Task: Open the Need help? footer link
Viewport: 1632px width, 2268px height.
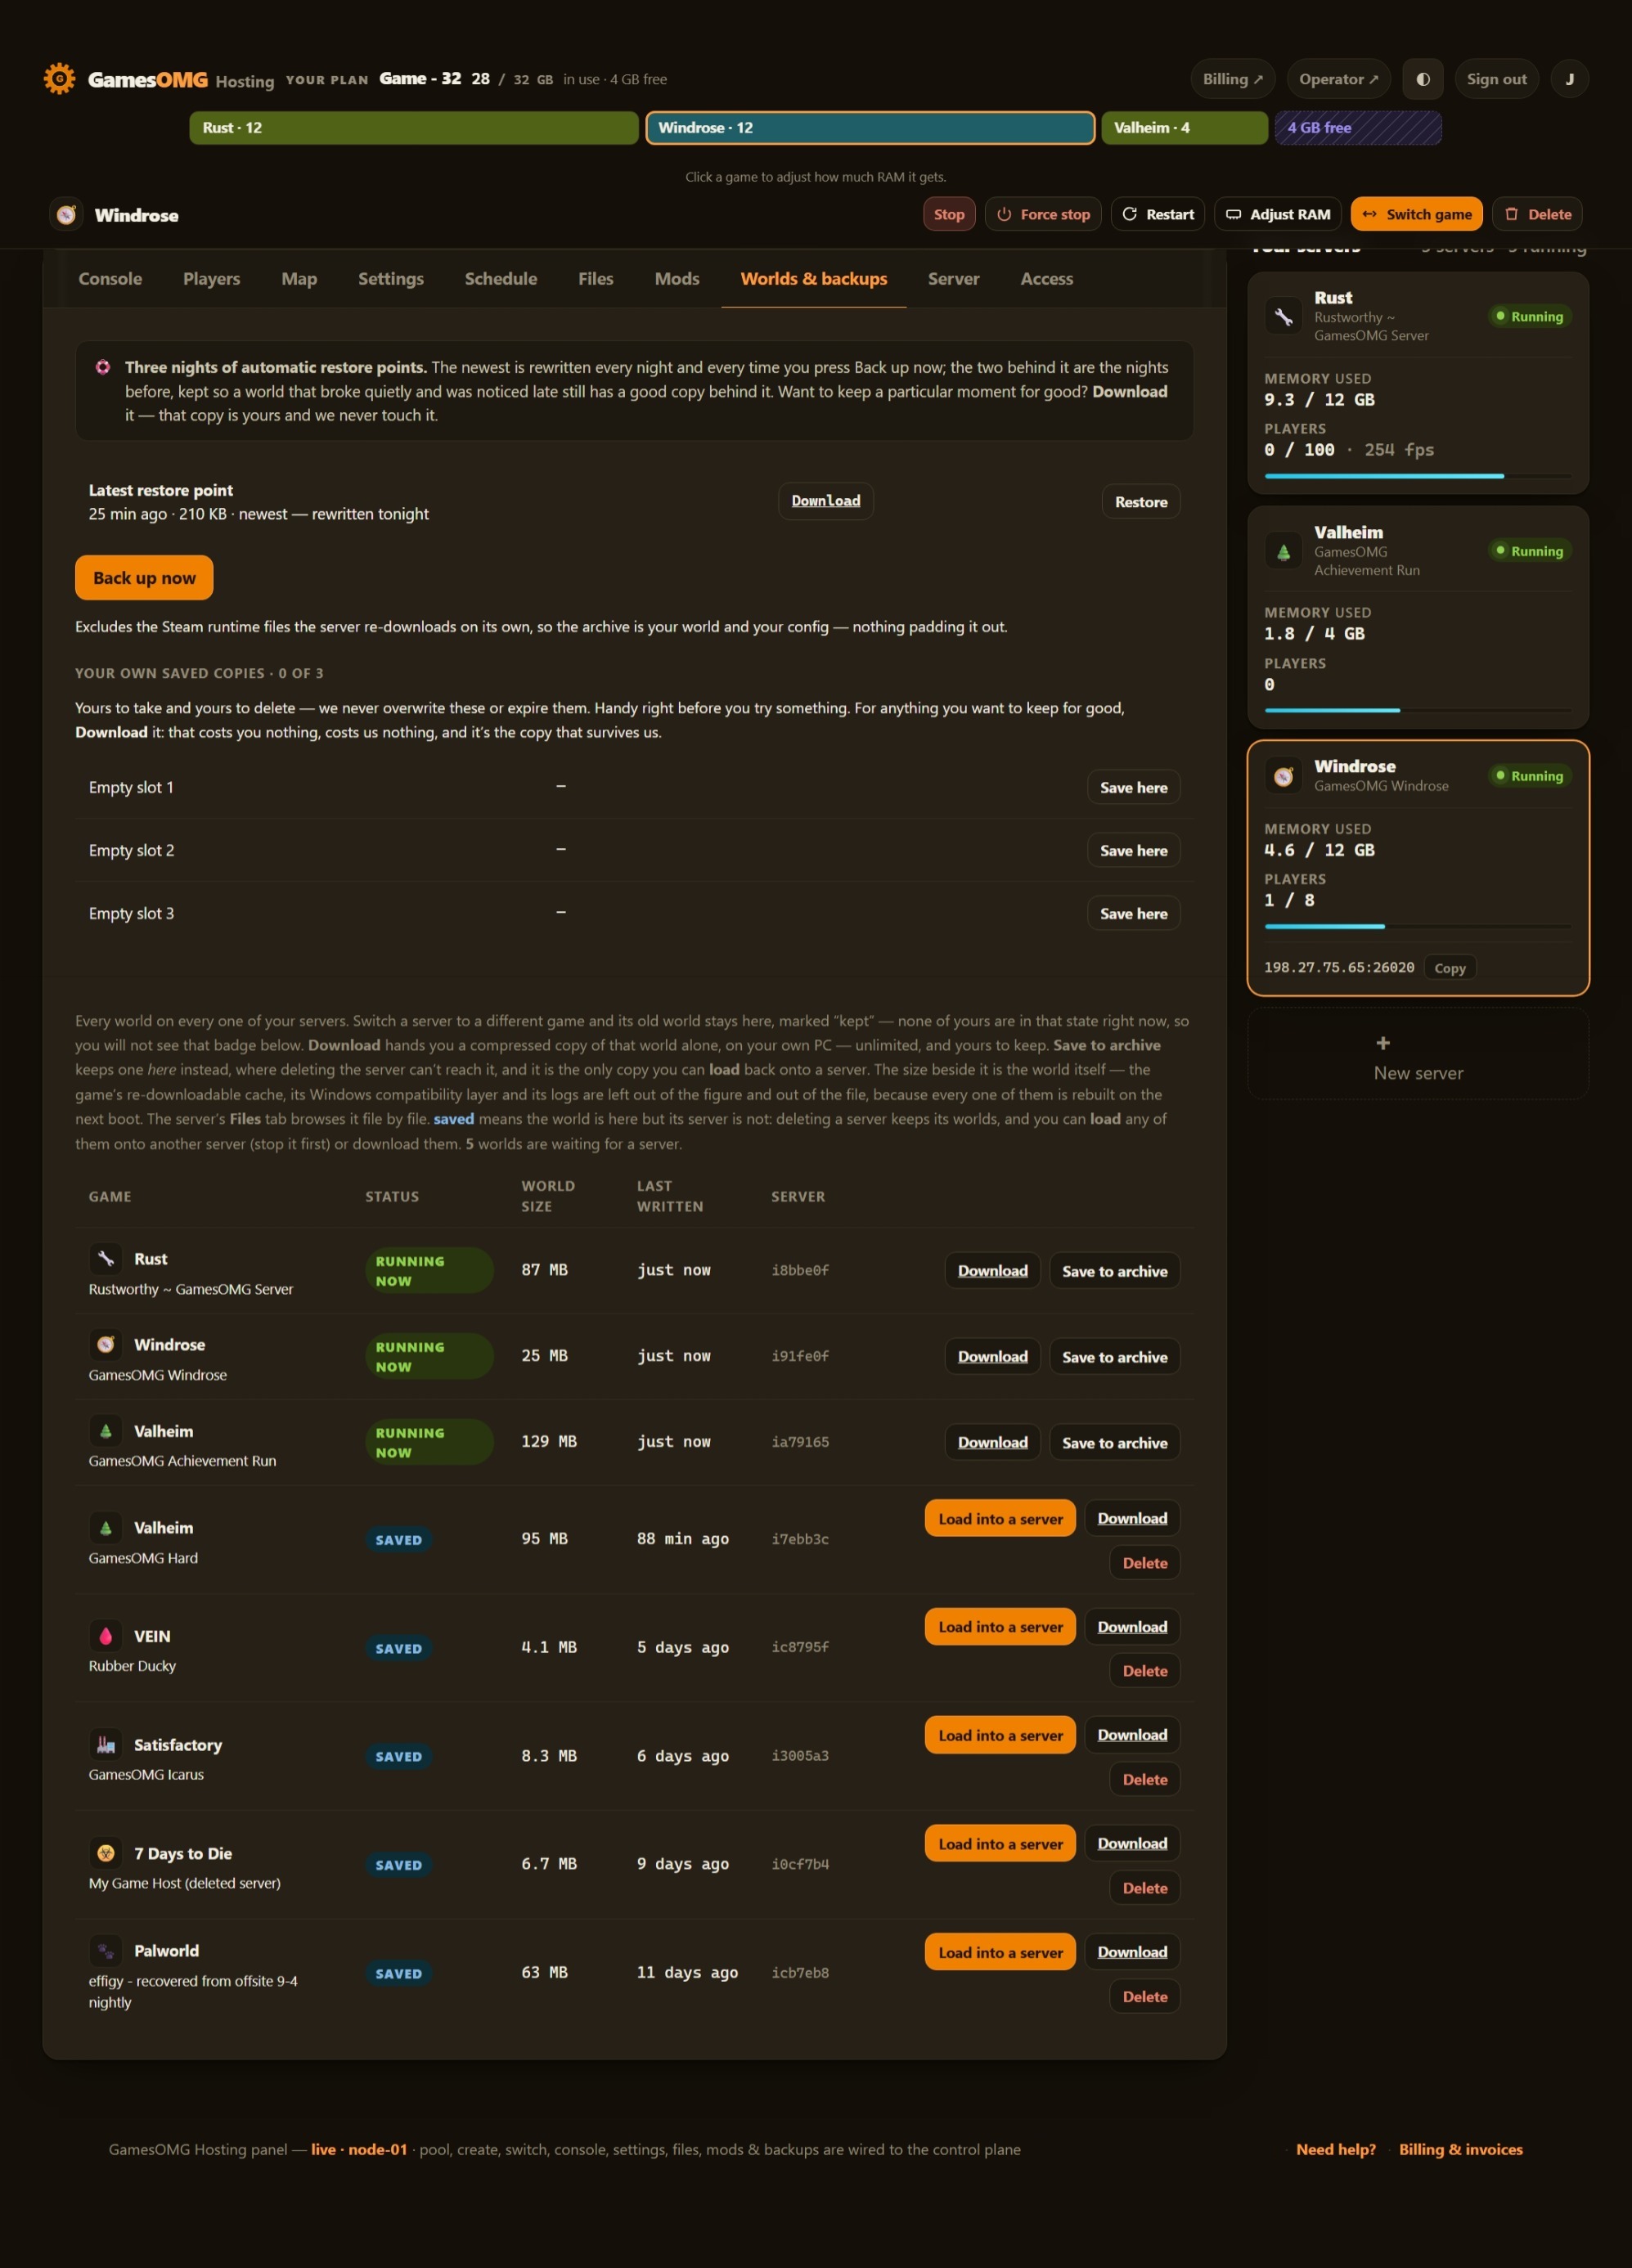Action: (x=1336, y=2150)
